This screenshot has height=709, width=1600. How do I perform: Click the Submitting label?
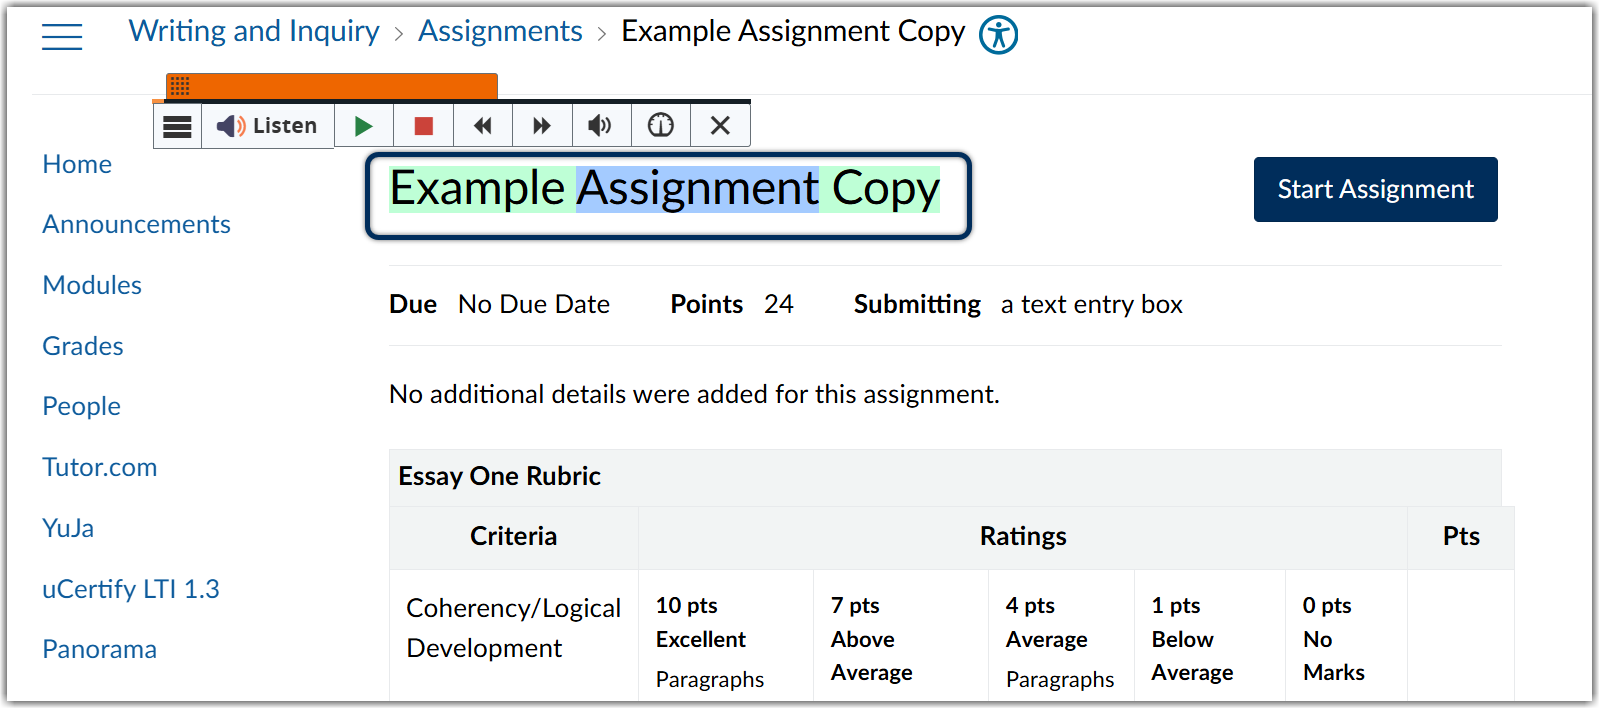(x=917, y=304)
